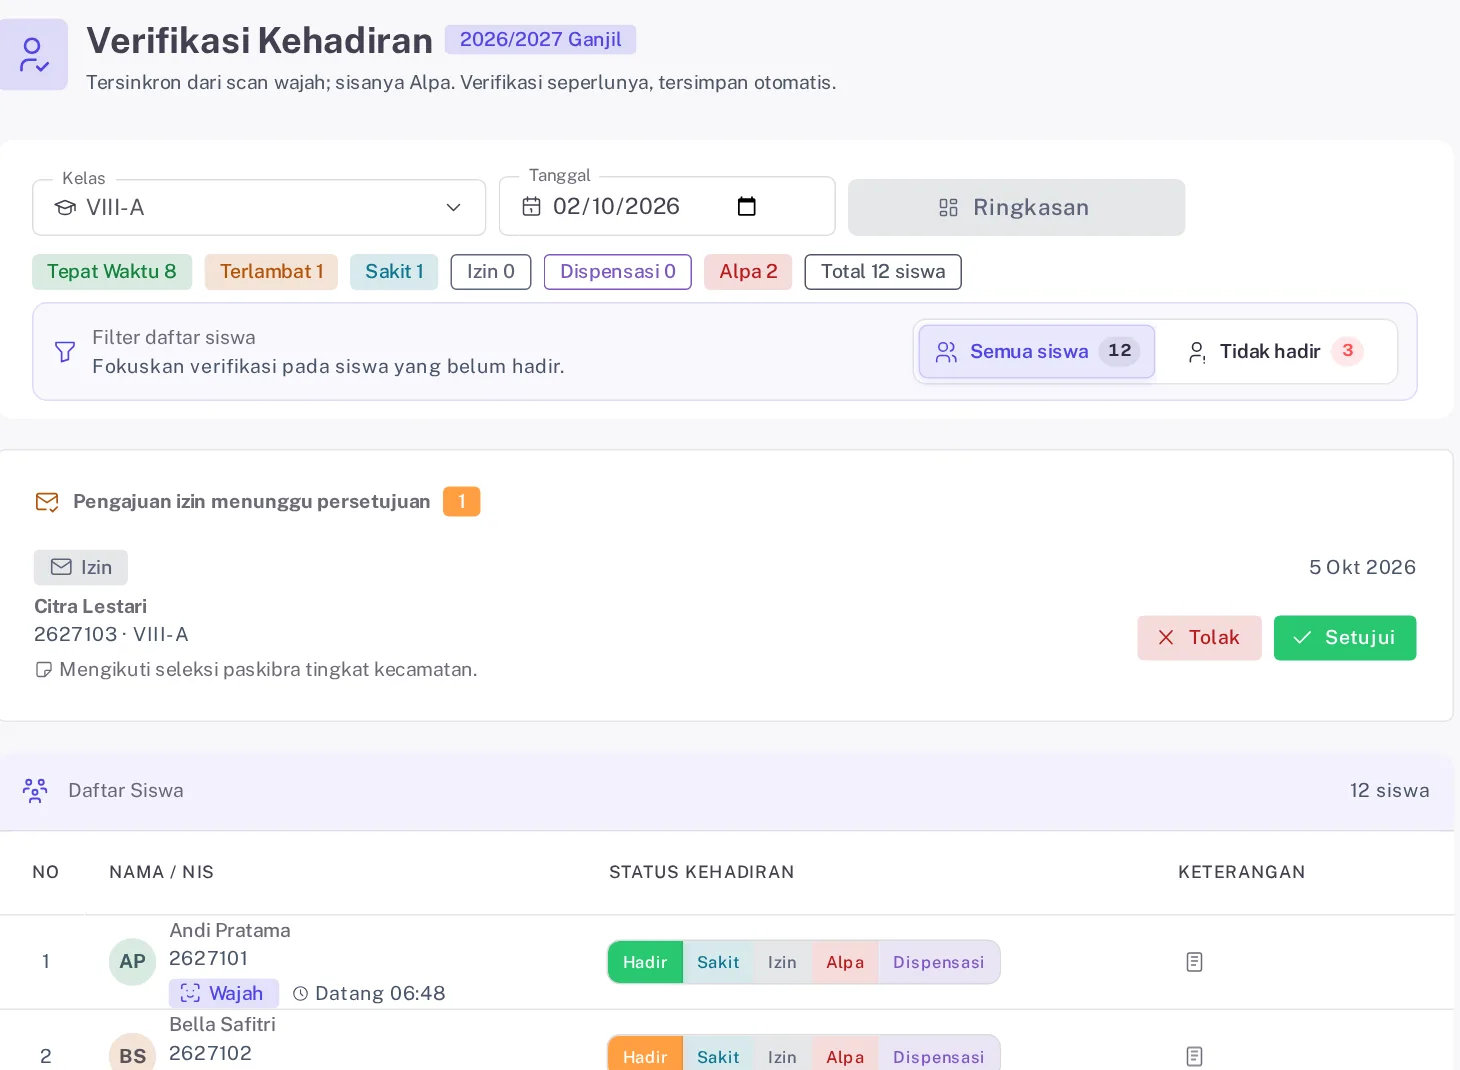This screenshot has height=1070, width=1460.
Task: Click the student name Citra Lestari
Action: click(x=90, y=607)
